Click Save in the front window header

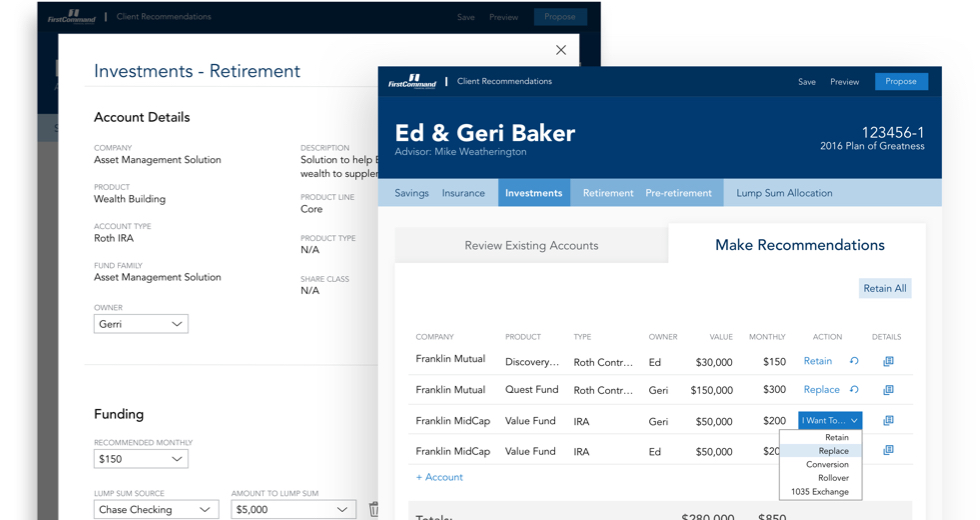tap(807, 82)
